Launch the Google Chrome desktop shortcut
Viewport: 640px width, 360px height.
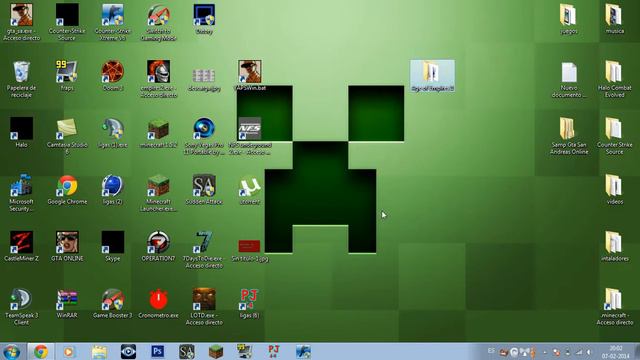(x=67, y=190)
